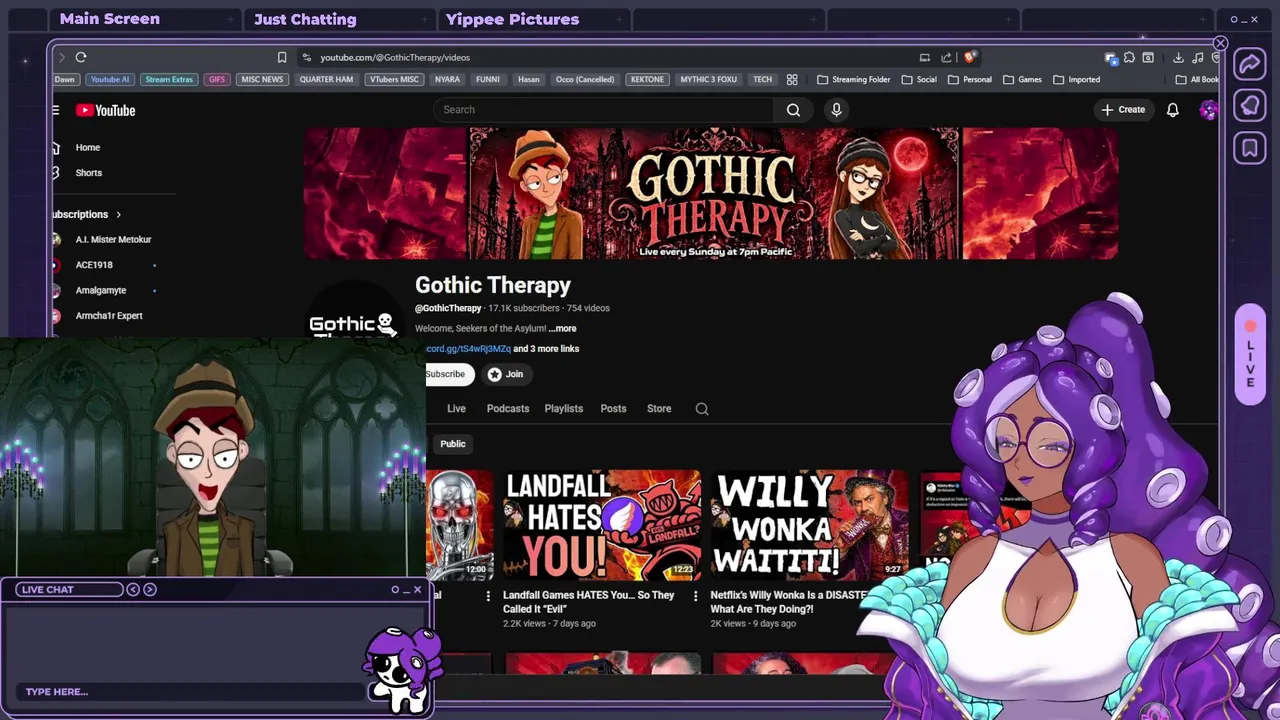Expand the Subscriptions section
The width and height of the screenshot is (1280, 720).
[87, 214]
